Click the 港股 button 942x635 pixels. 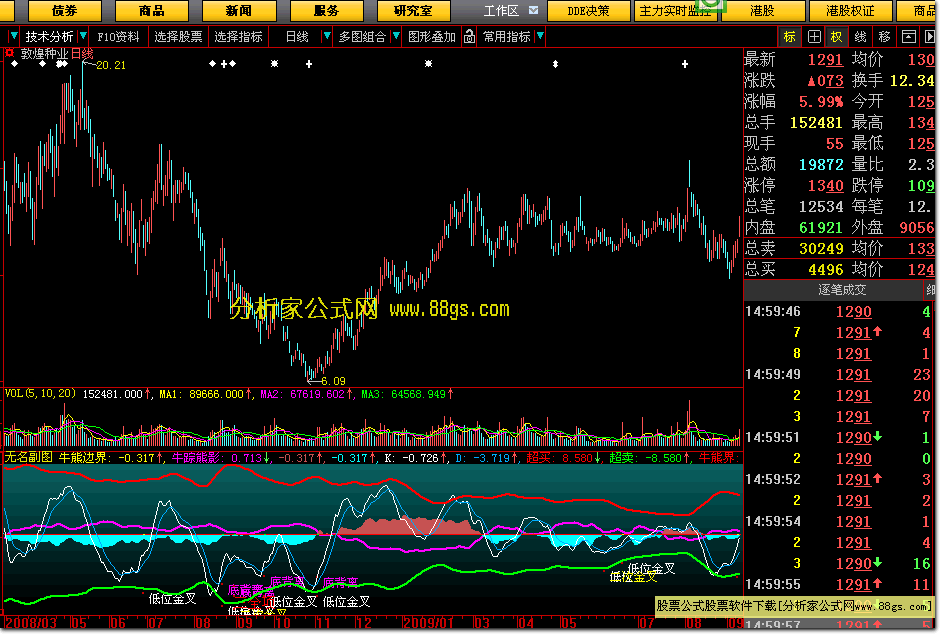(x=762, y=11)
